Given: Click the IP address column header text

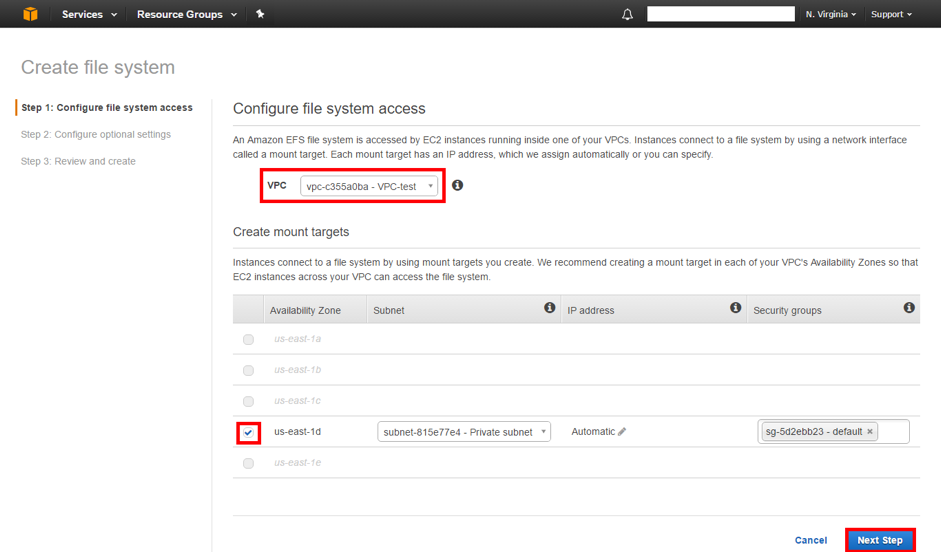Looking at the screenshot, I should click(591, 310).
